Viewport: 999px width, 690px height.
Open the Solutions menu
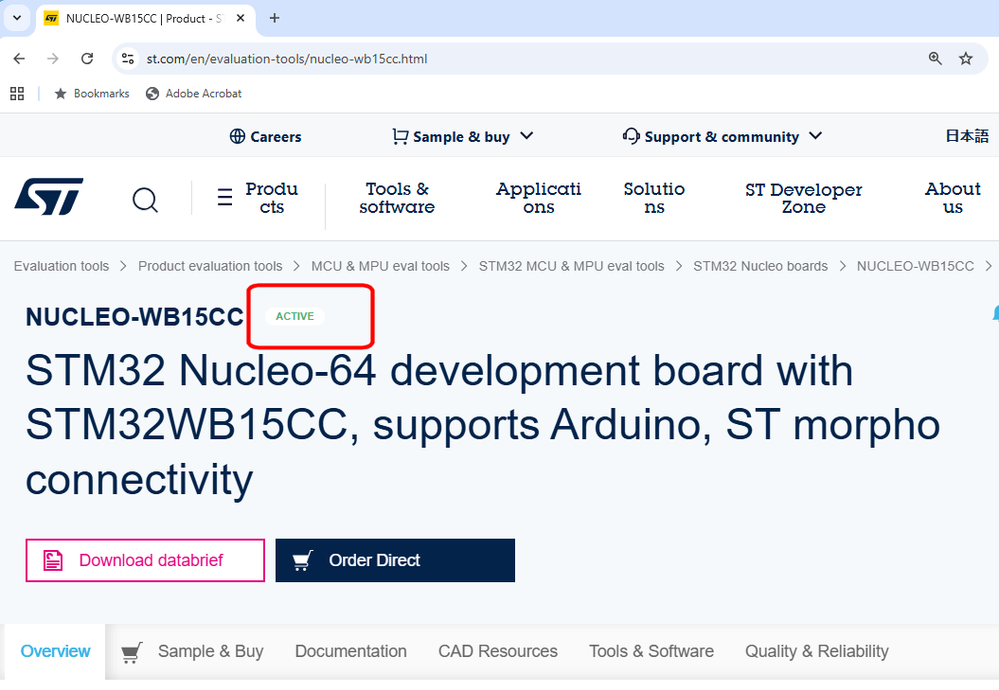pyautogui.click(x=654, y=198)
